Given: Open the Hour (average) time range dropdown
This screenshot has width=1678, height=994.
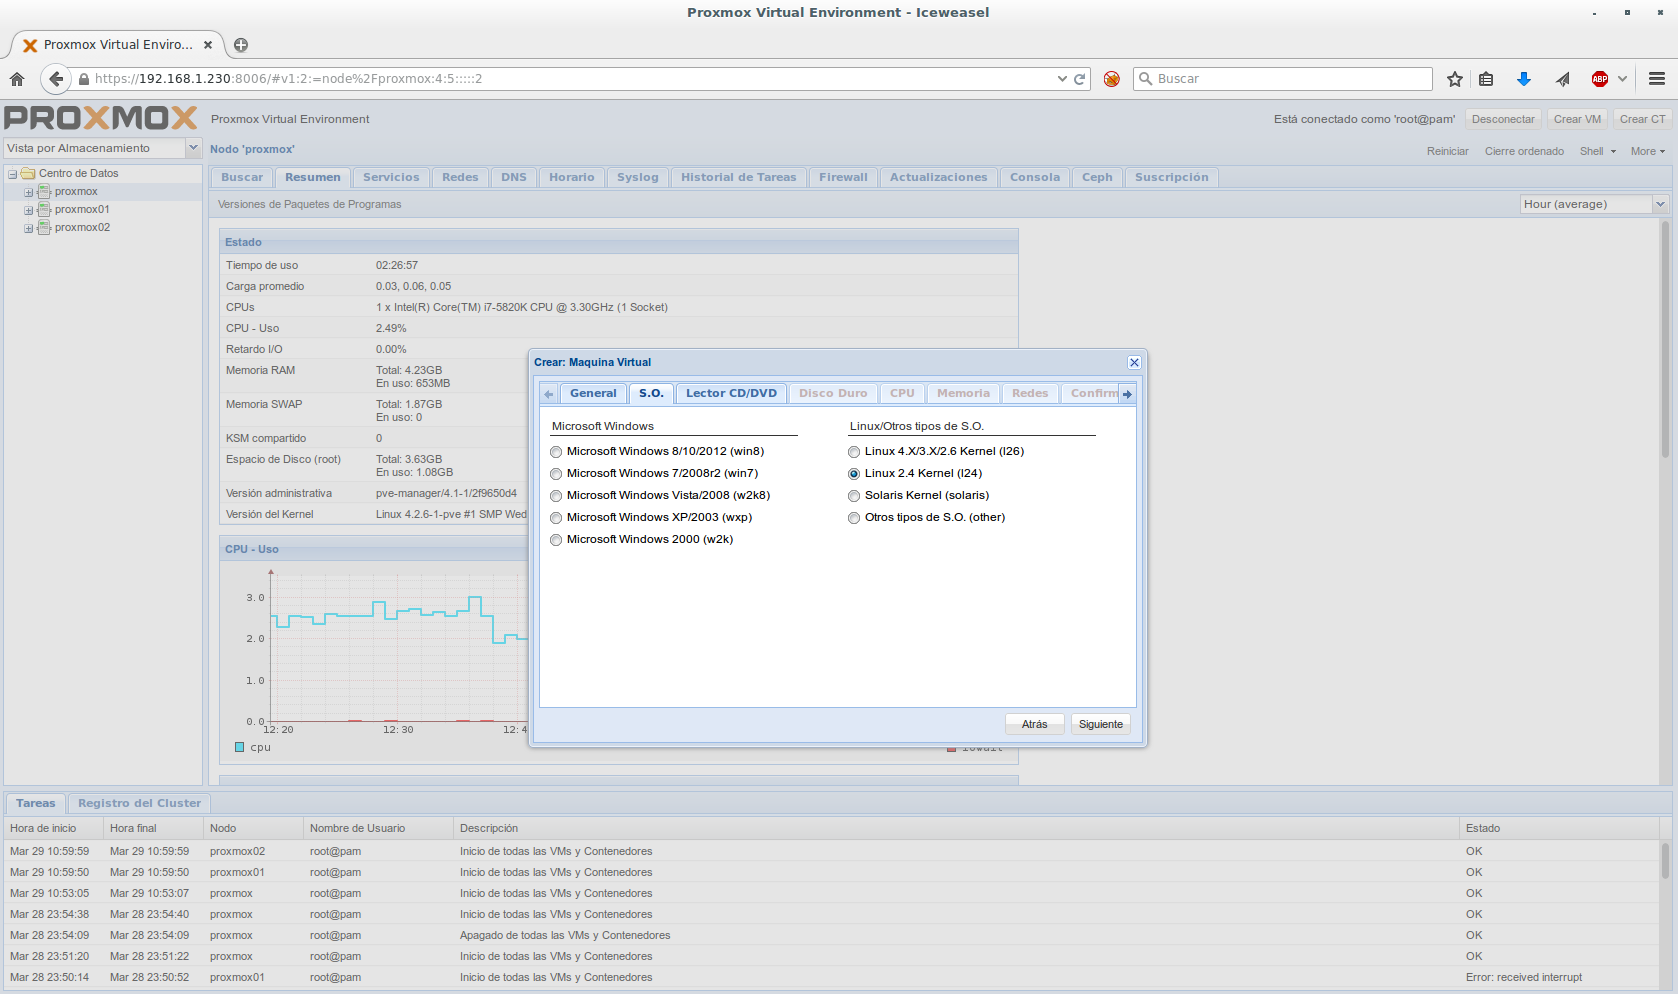Looking at the screenshot, I should (x=1660, y=204).
